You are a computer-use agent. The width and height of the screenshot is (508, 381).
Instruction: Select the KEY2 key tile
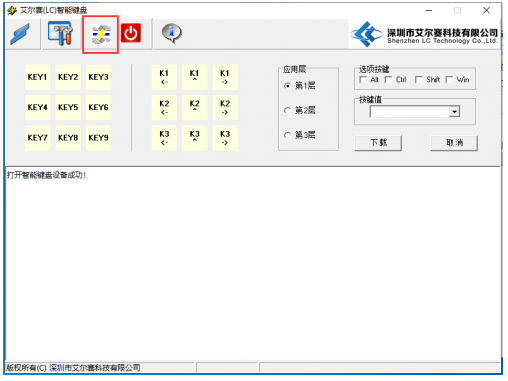(68, 77)
